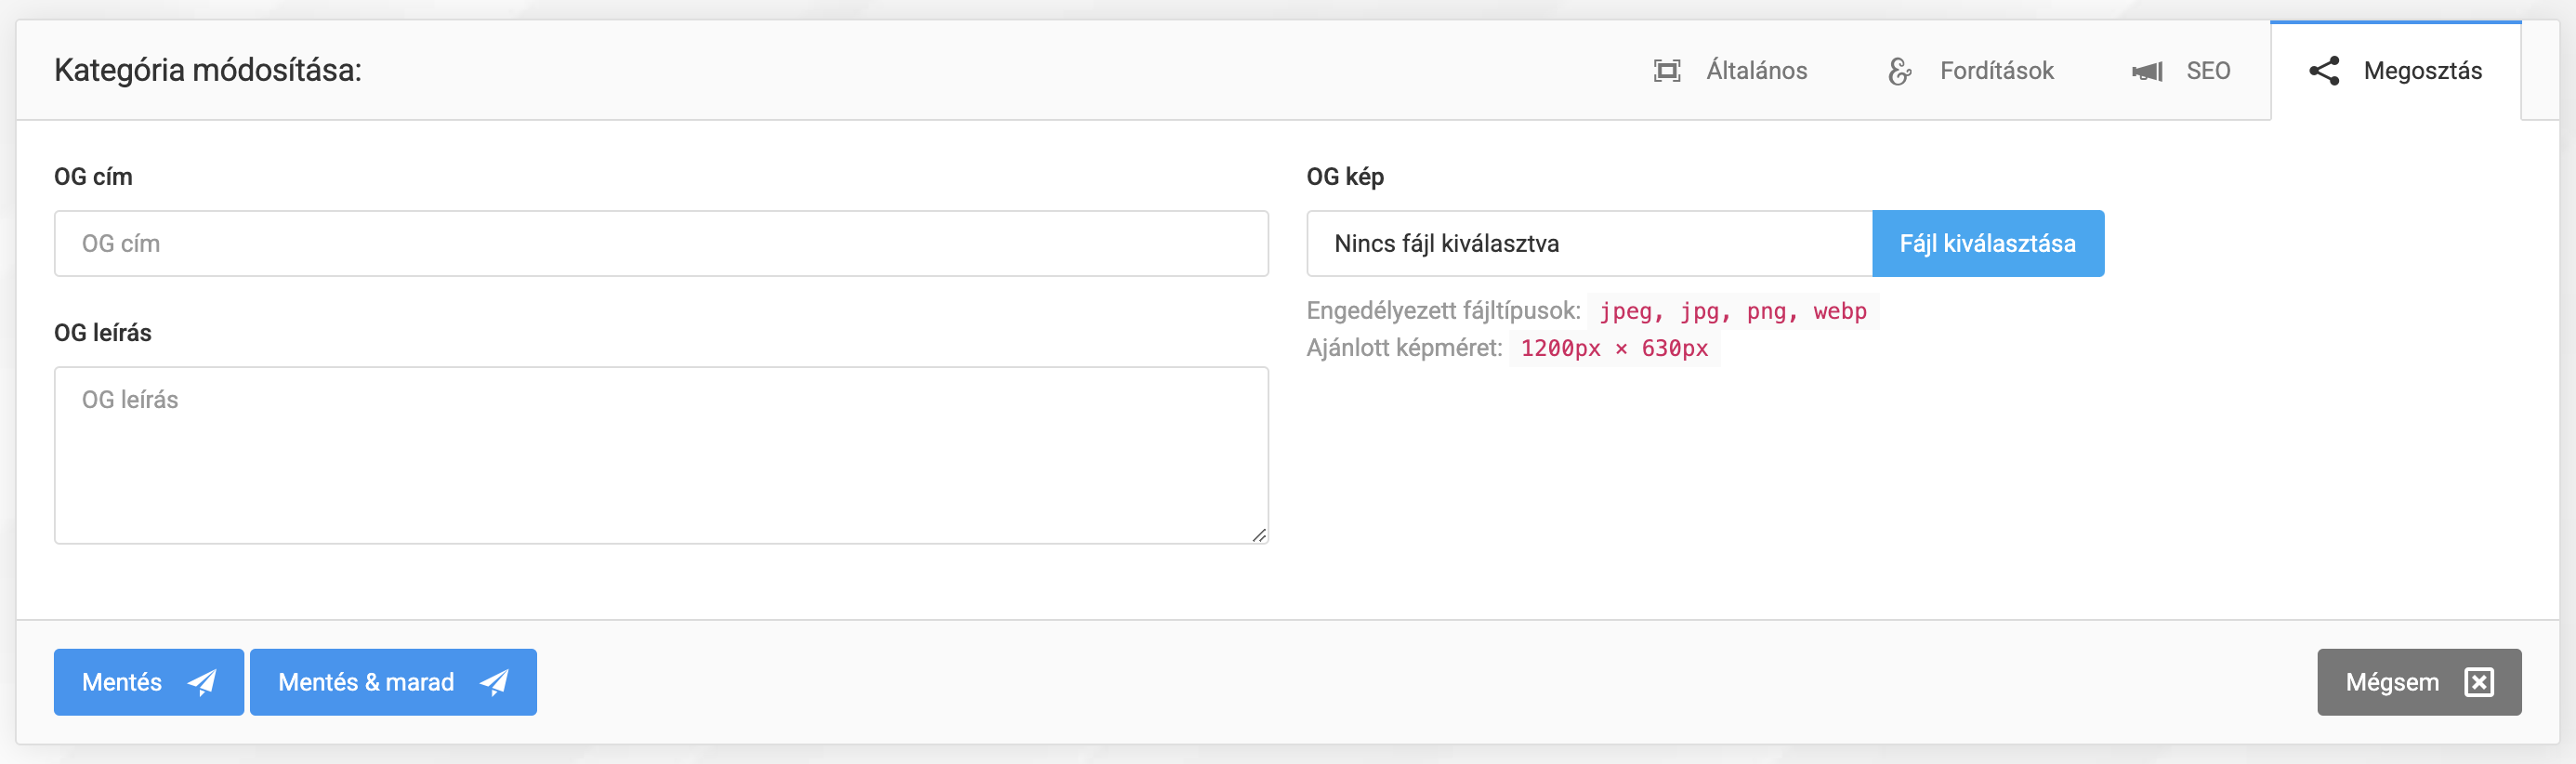Click the ampersand icon beside Fordítások
2576x764 pixels.
tap(1899, 71)
